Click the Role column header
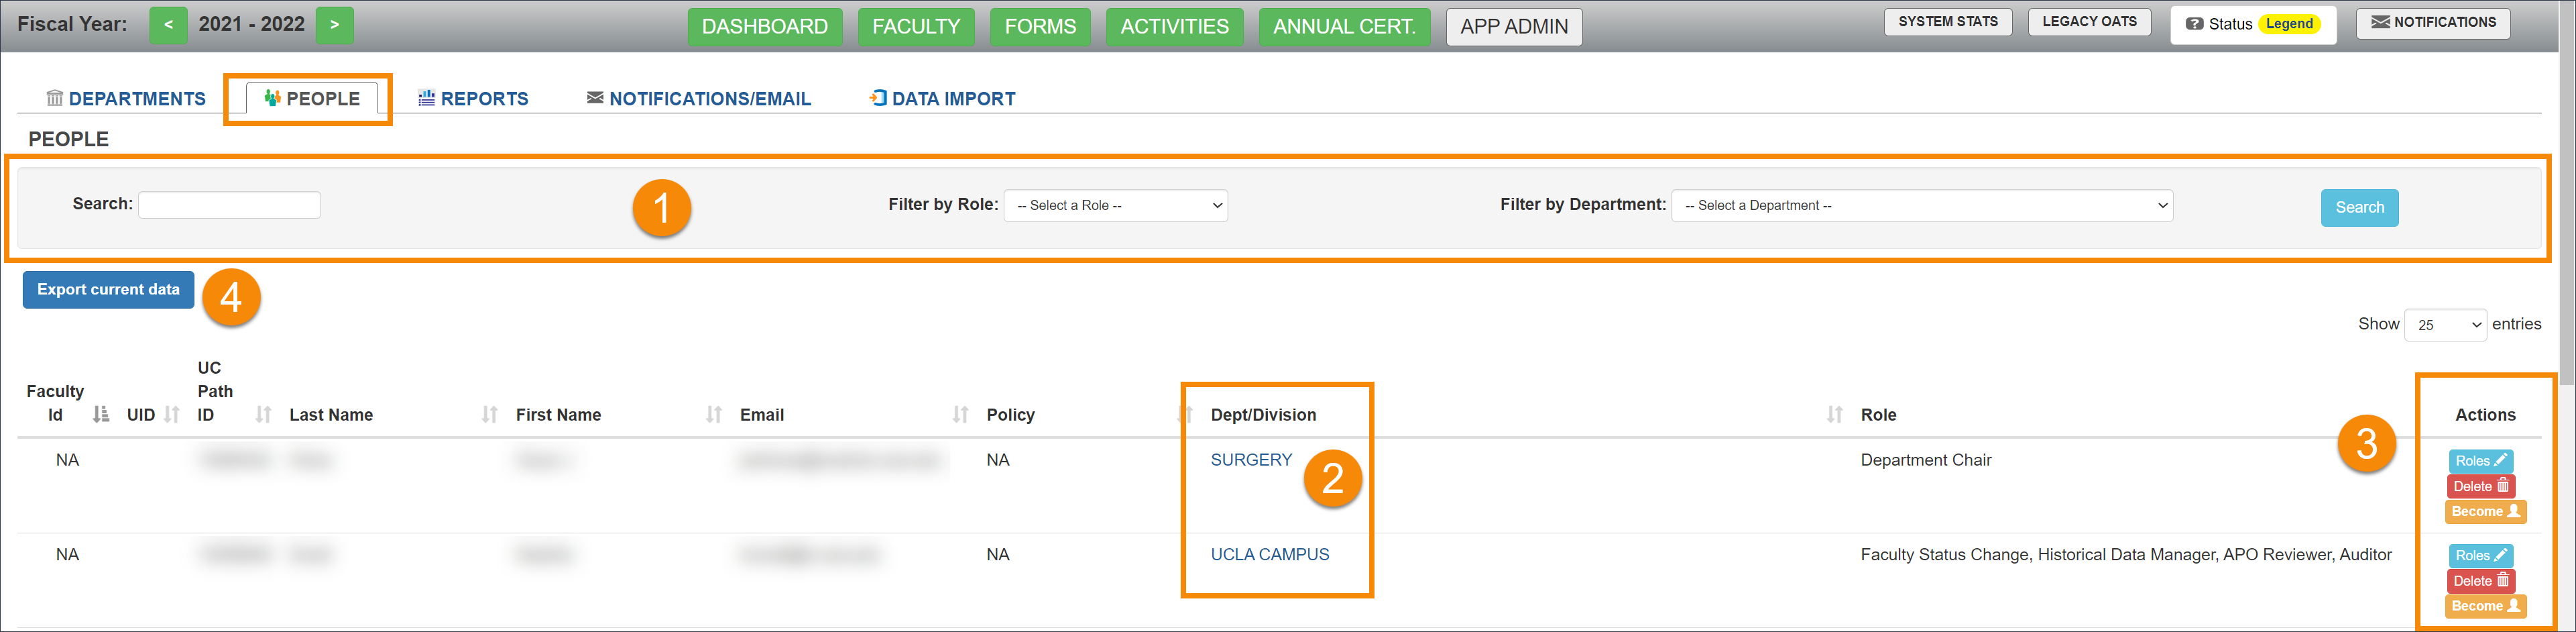 tap(1878, 415)
